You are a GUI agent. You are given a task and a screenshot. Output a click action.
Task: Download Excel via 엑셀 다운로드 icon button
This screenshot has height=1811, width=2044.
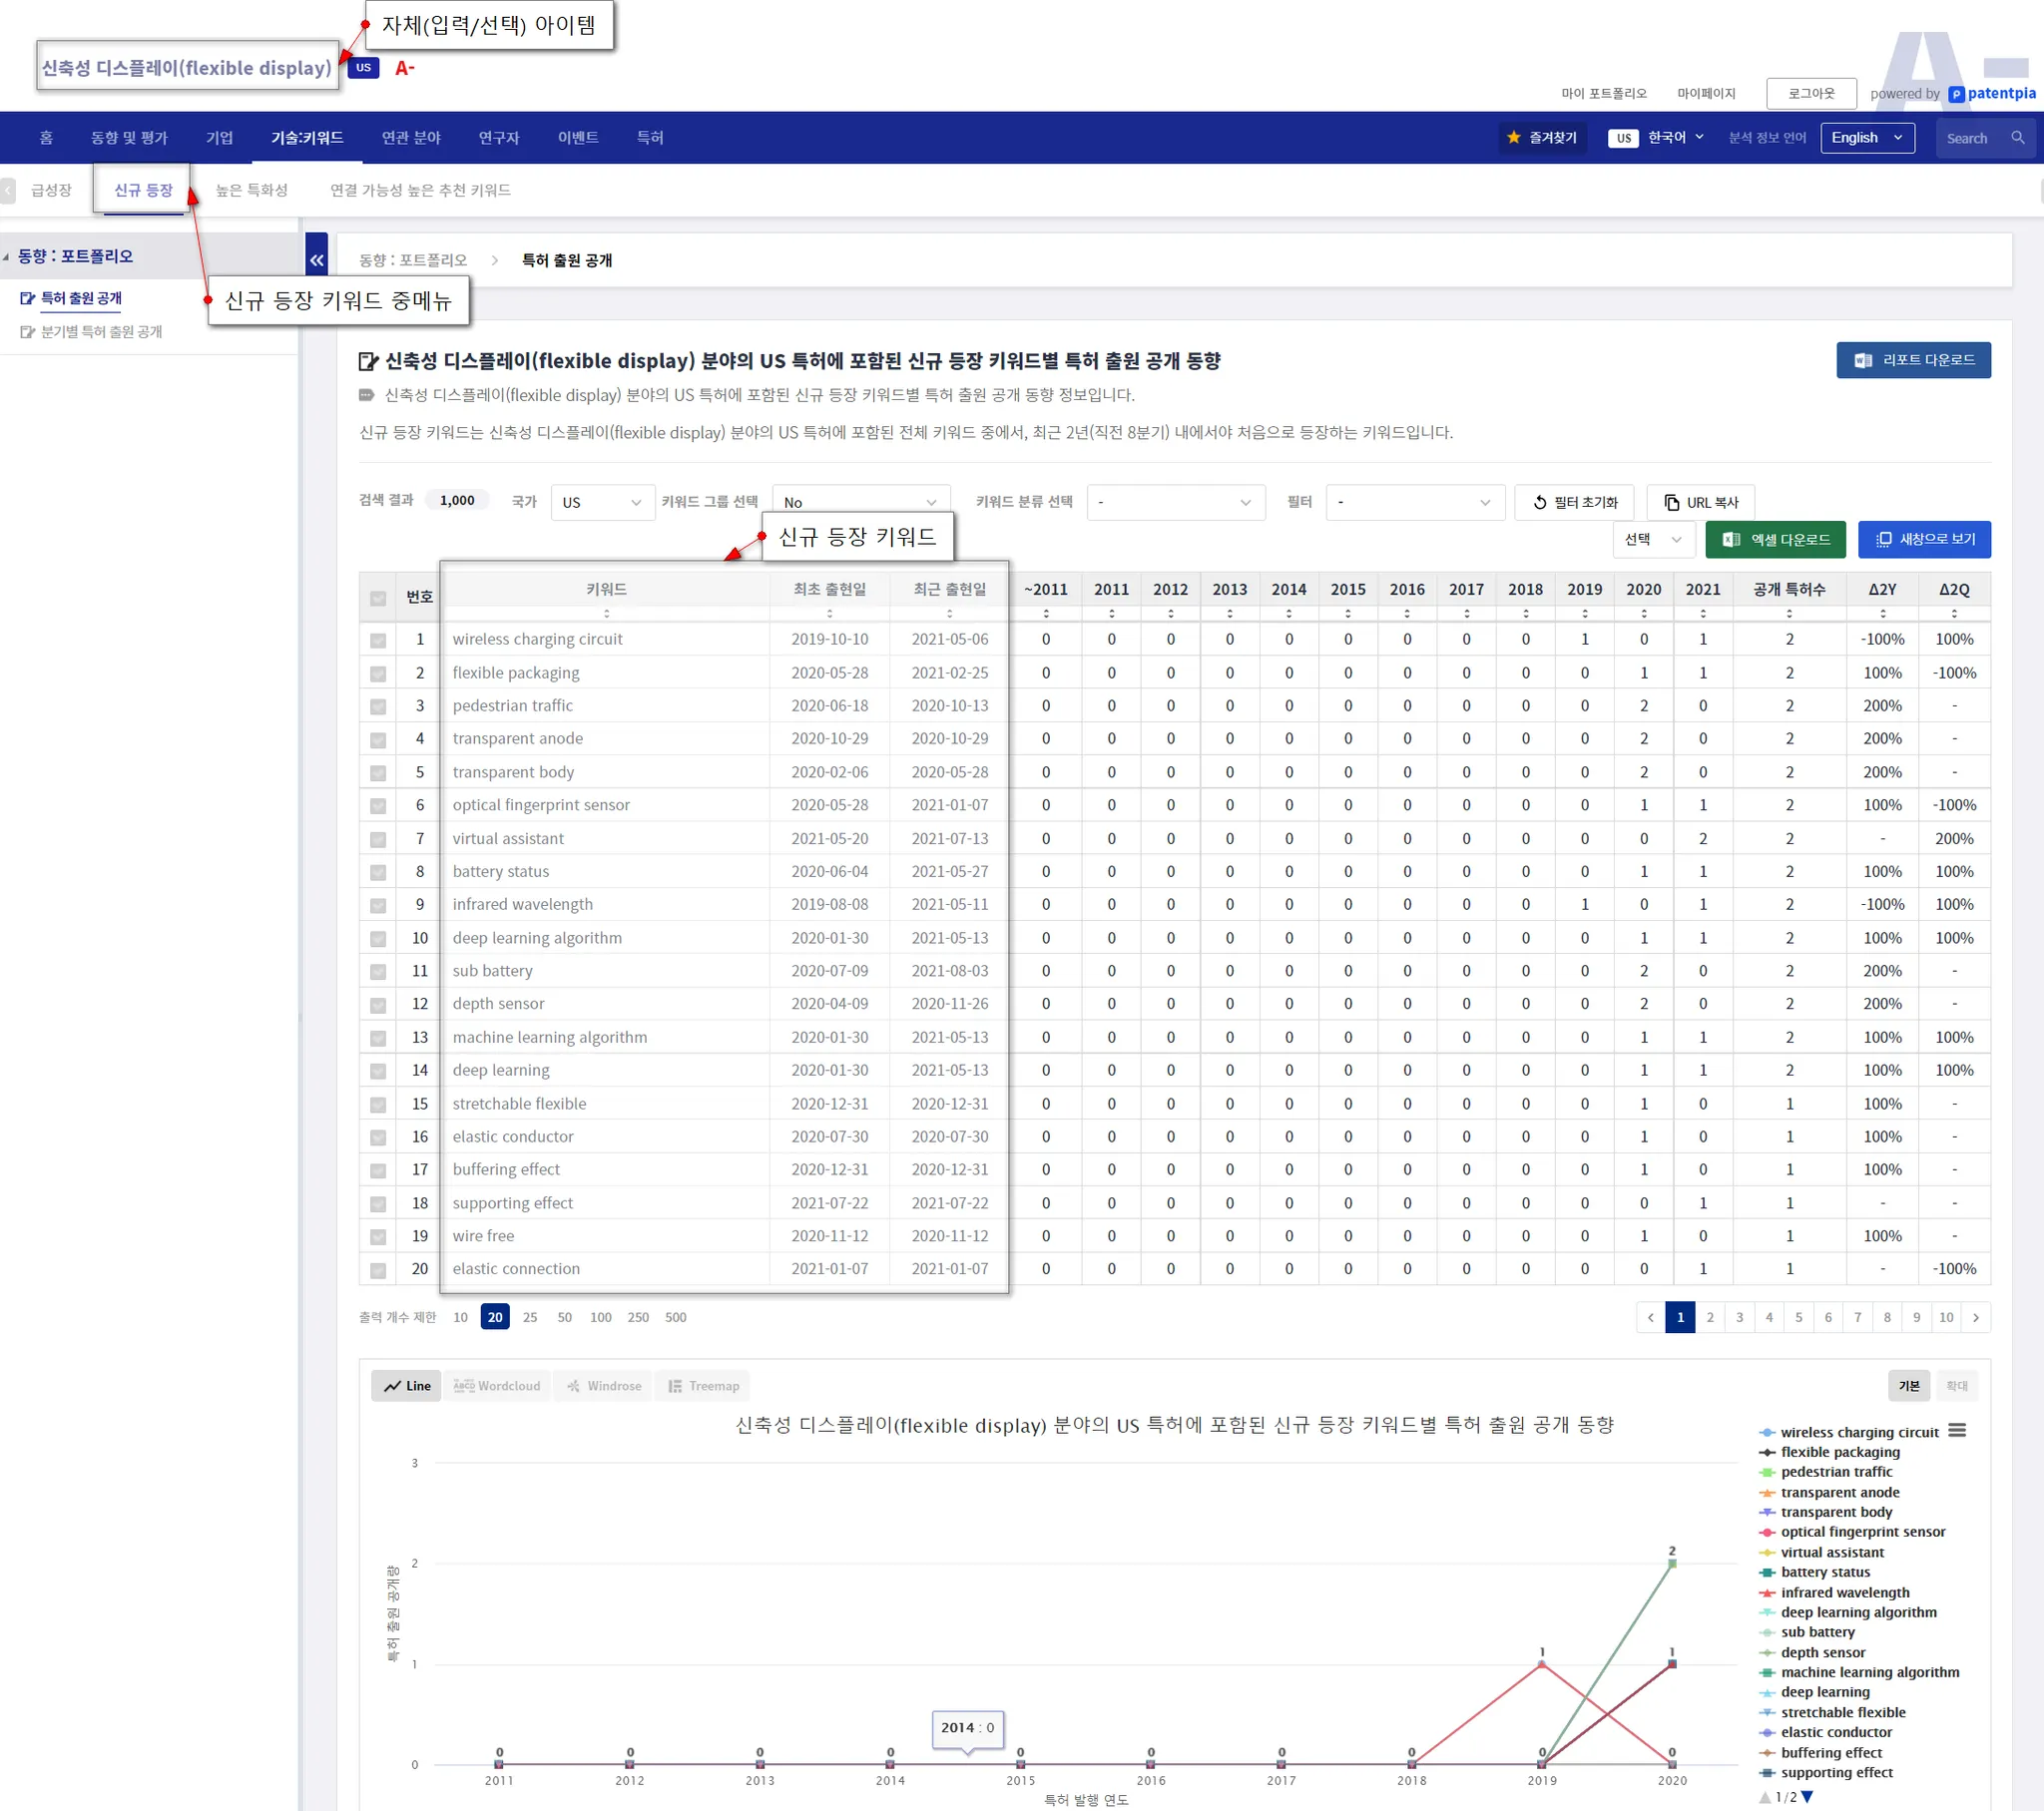(1775, 540)
